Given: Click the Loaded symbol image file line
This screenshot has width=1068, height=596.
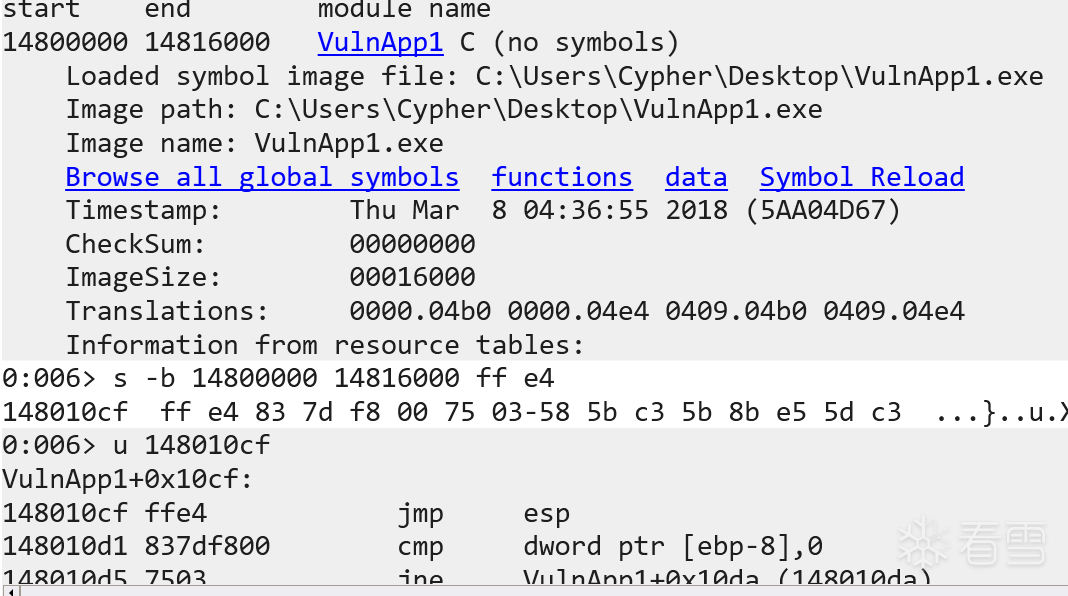Looking at the screenshot, I should (x=554, y=77).
